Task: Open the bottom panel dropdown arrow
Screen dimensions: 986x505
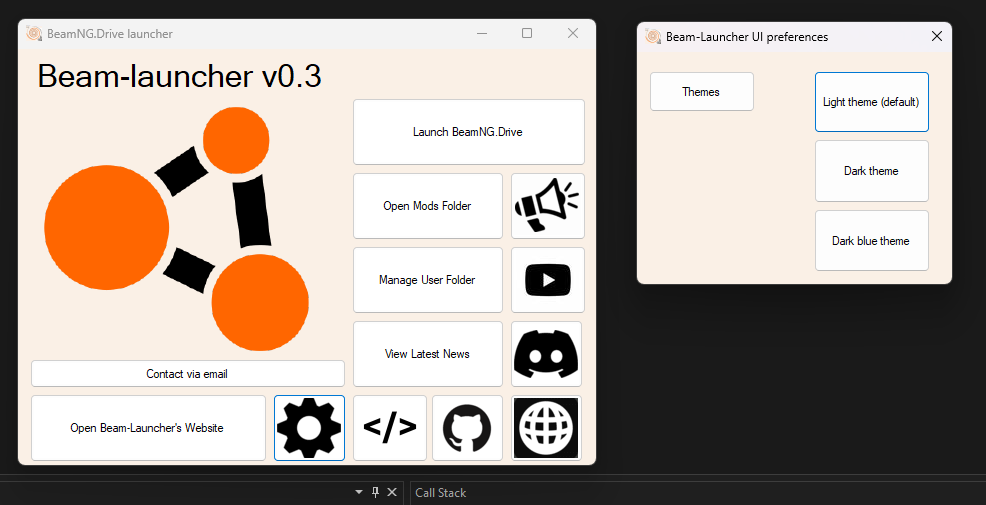Action: [359, 492]
